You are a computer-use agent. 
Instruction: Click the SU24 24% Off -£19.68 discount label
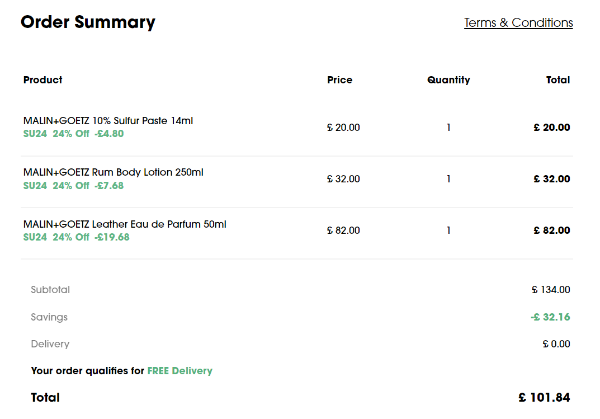pos(77,237)
